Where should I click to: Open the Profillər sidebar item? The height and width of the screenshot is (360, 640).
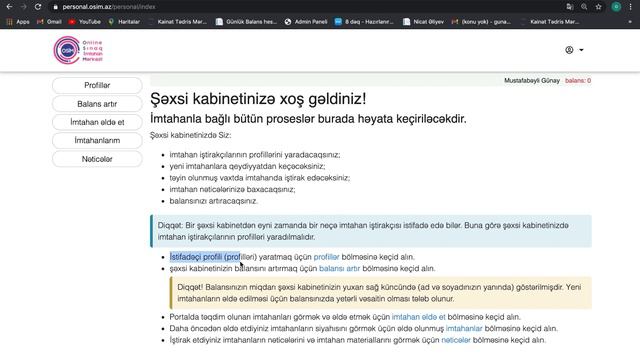(97, 85)
